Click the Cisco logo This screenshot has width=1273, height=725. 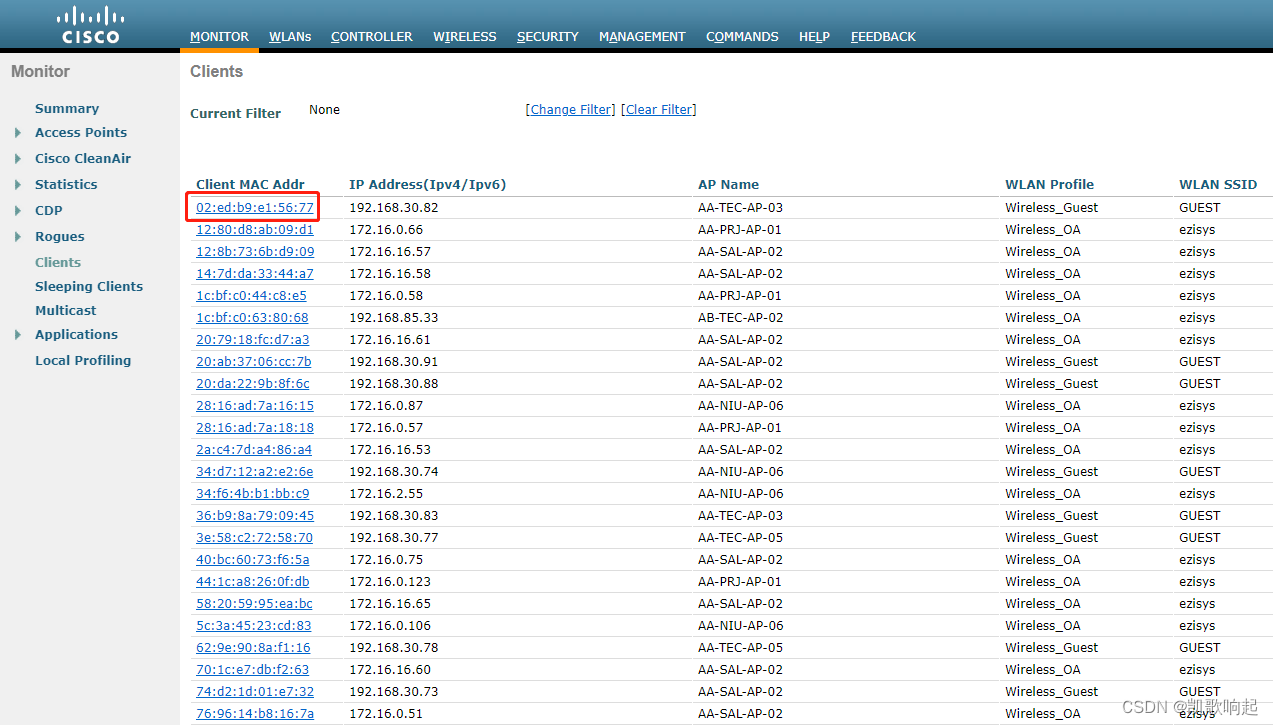(90, 25)
